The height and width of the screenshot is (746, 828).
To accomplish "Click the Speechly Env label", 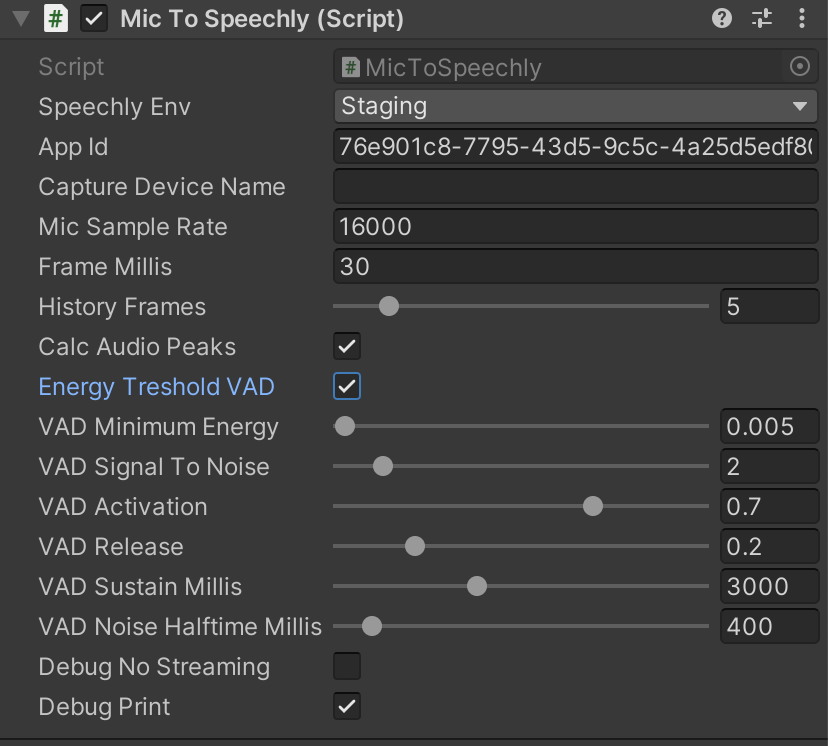I will (x=115, y=107).
